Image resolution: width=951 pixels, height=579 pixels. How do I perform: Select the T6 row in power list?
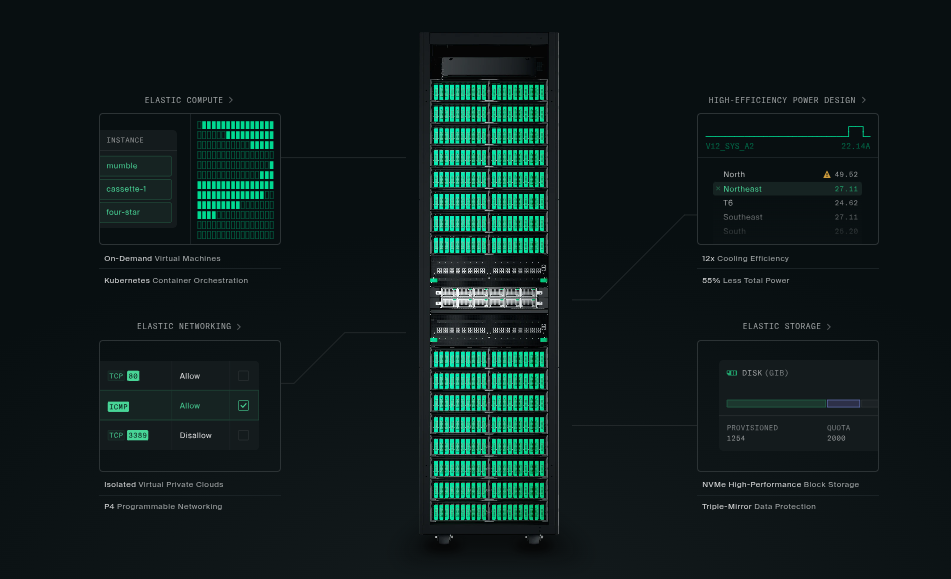tap(788, 203)
